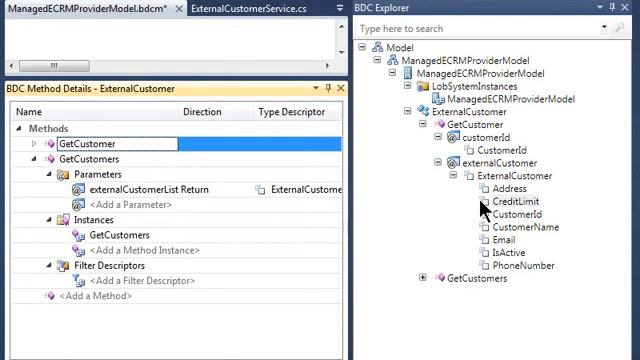This screenshot has width=640, height=360.
Task: Click the customerId parameter icon
Action: coord(453,137)
